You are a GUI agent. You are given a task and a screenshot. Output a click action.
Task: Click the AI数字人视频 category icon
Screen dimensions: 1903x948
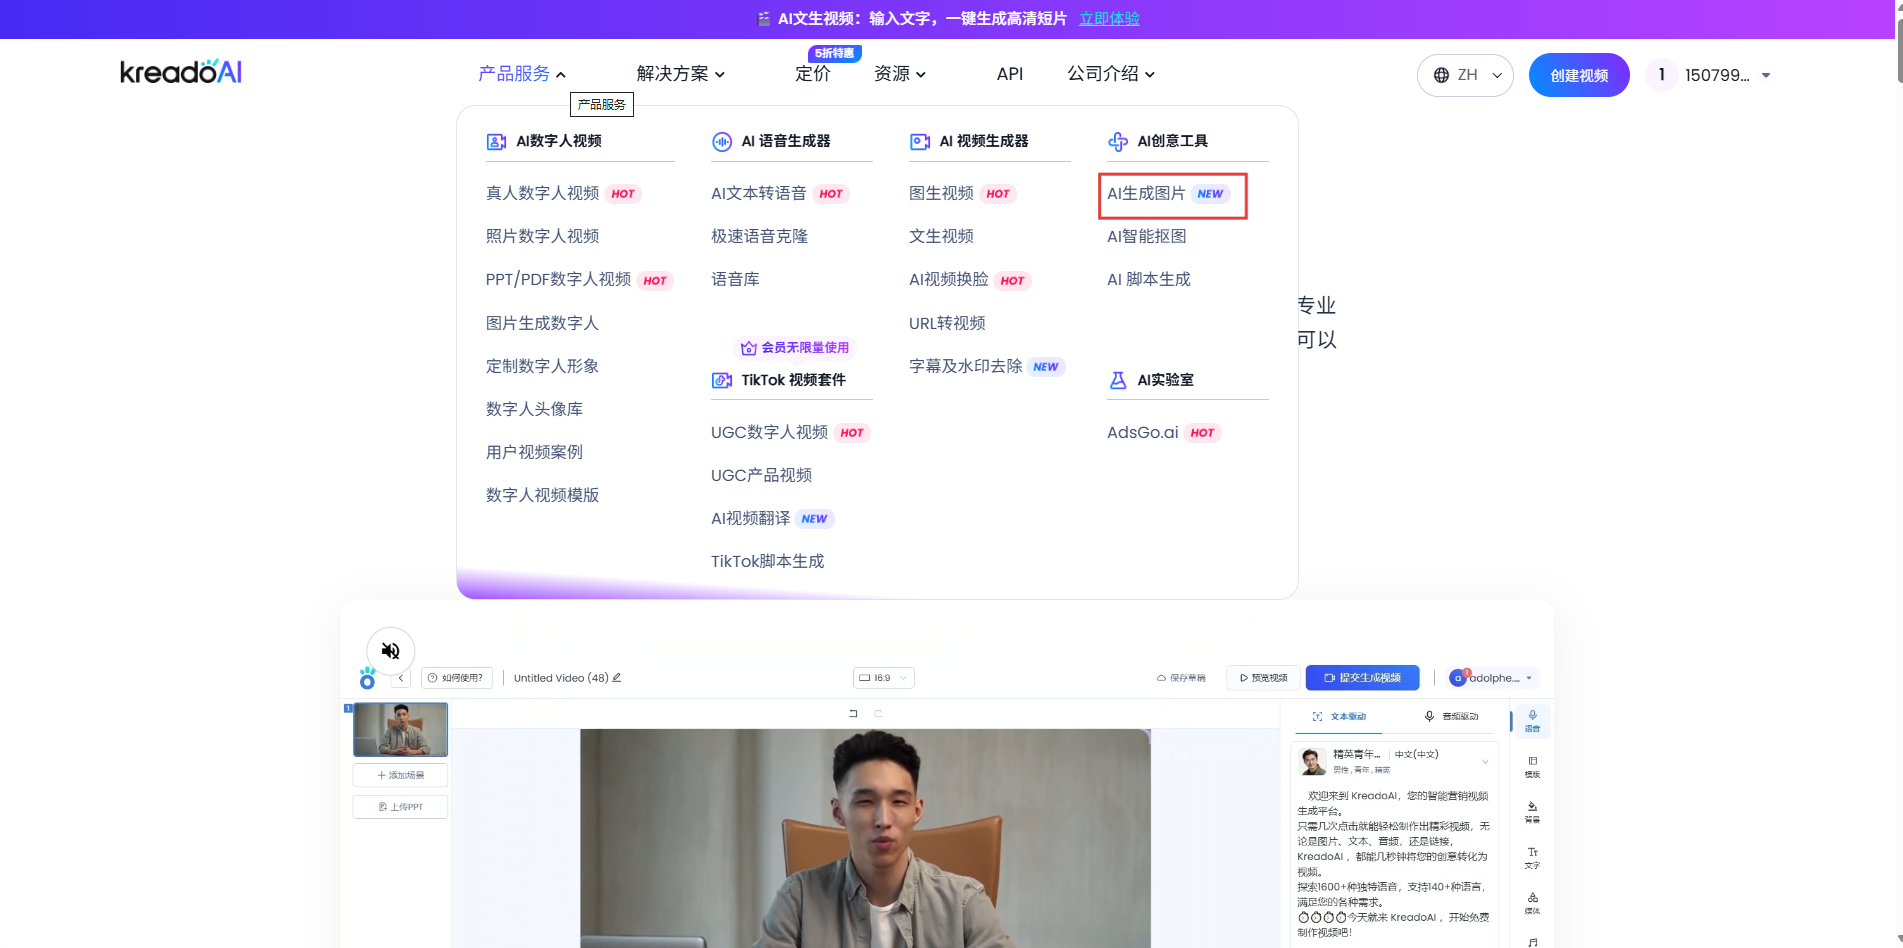point(496,142)
